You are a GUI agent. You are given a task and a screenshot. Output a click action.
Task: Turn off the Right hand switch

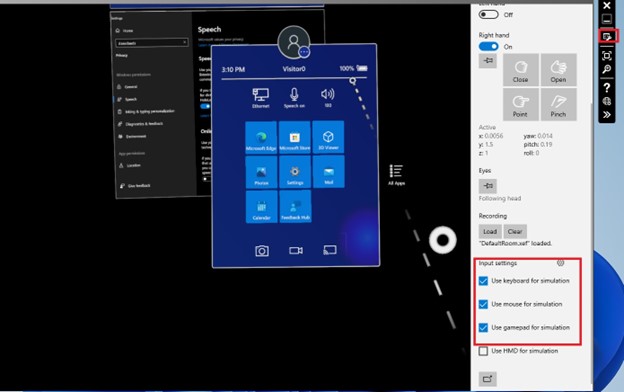click(488, 47)
